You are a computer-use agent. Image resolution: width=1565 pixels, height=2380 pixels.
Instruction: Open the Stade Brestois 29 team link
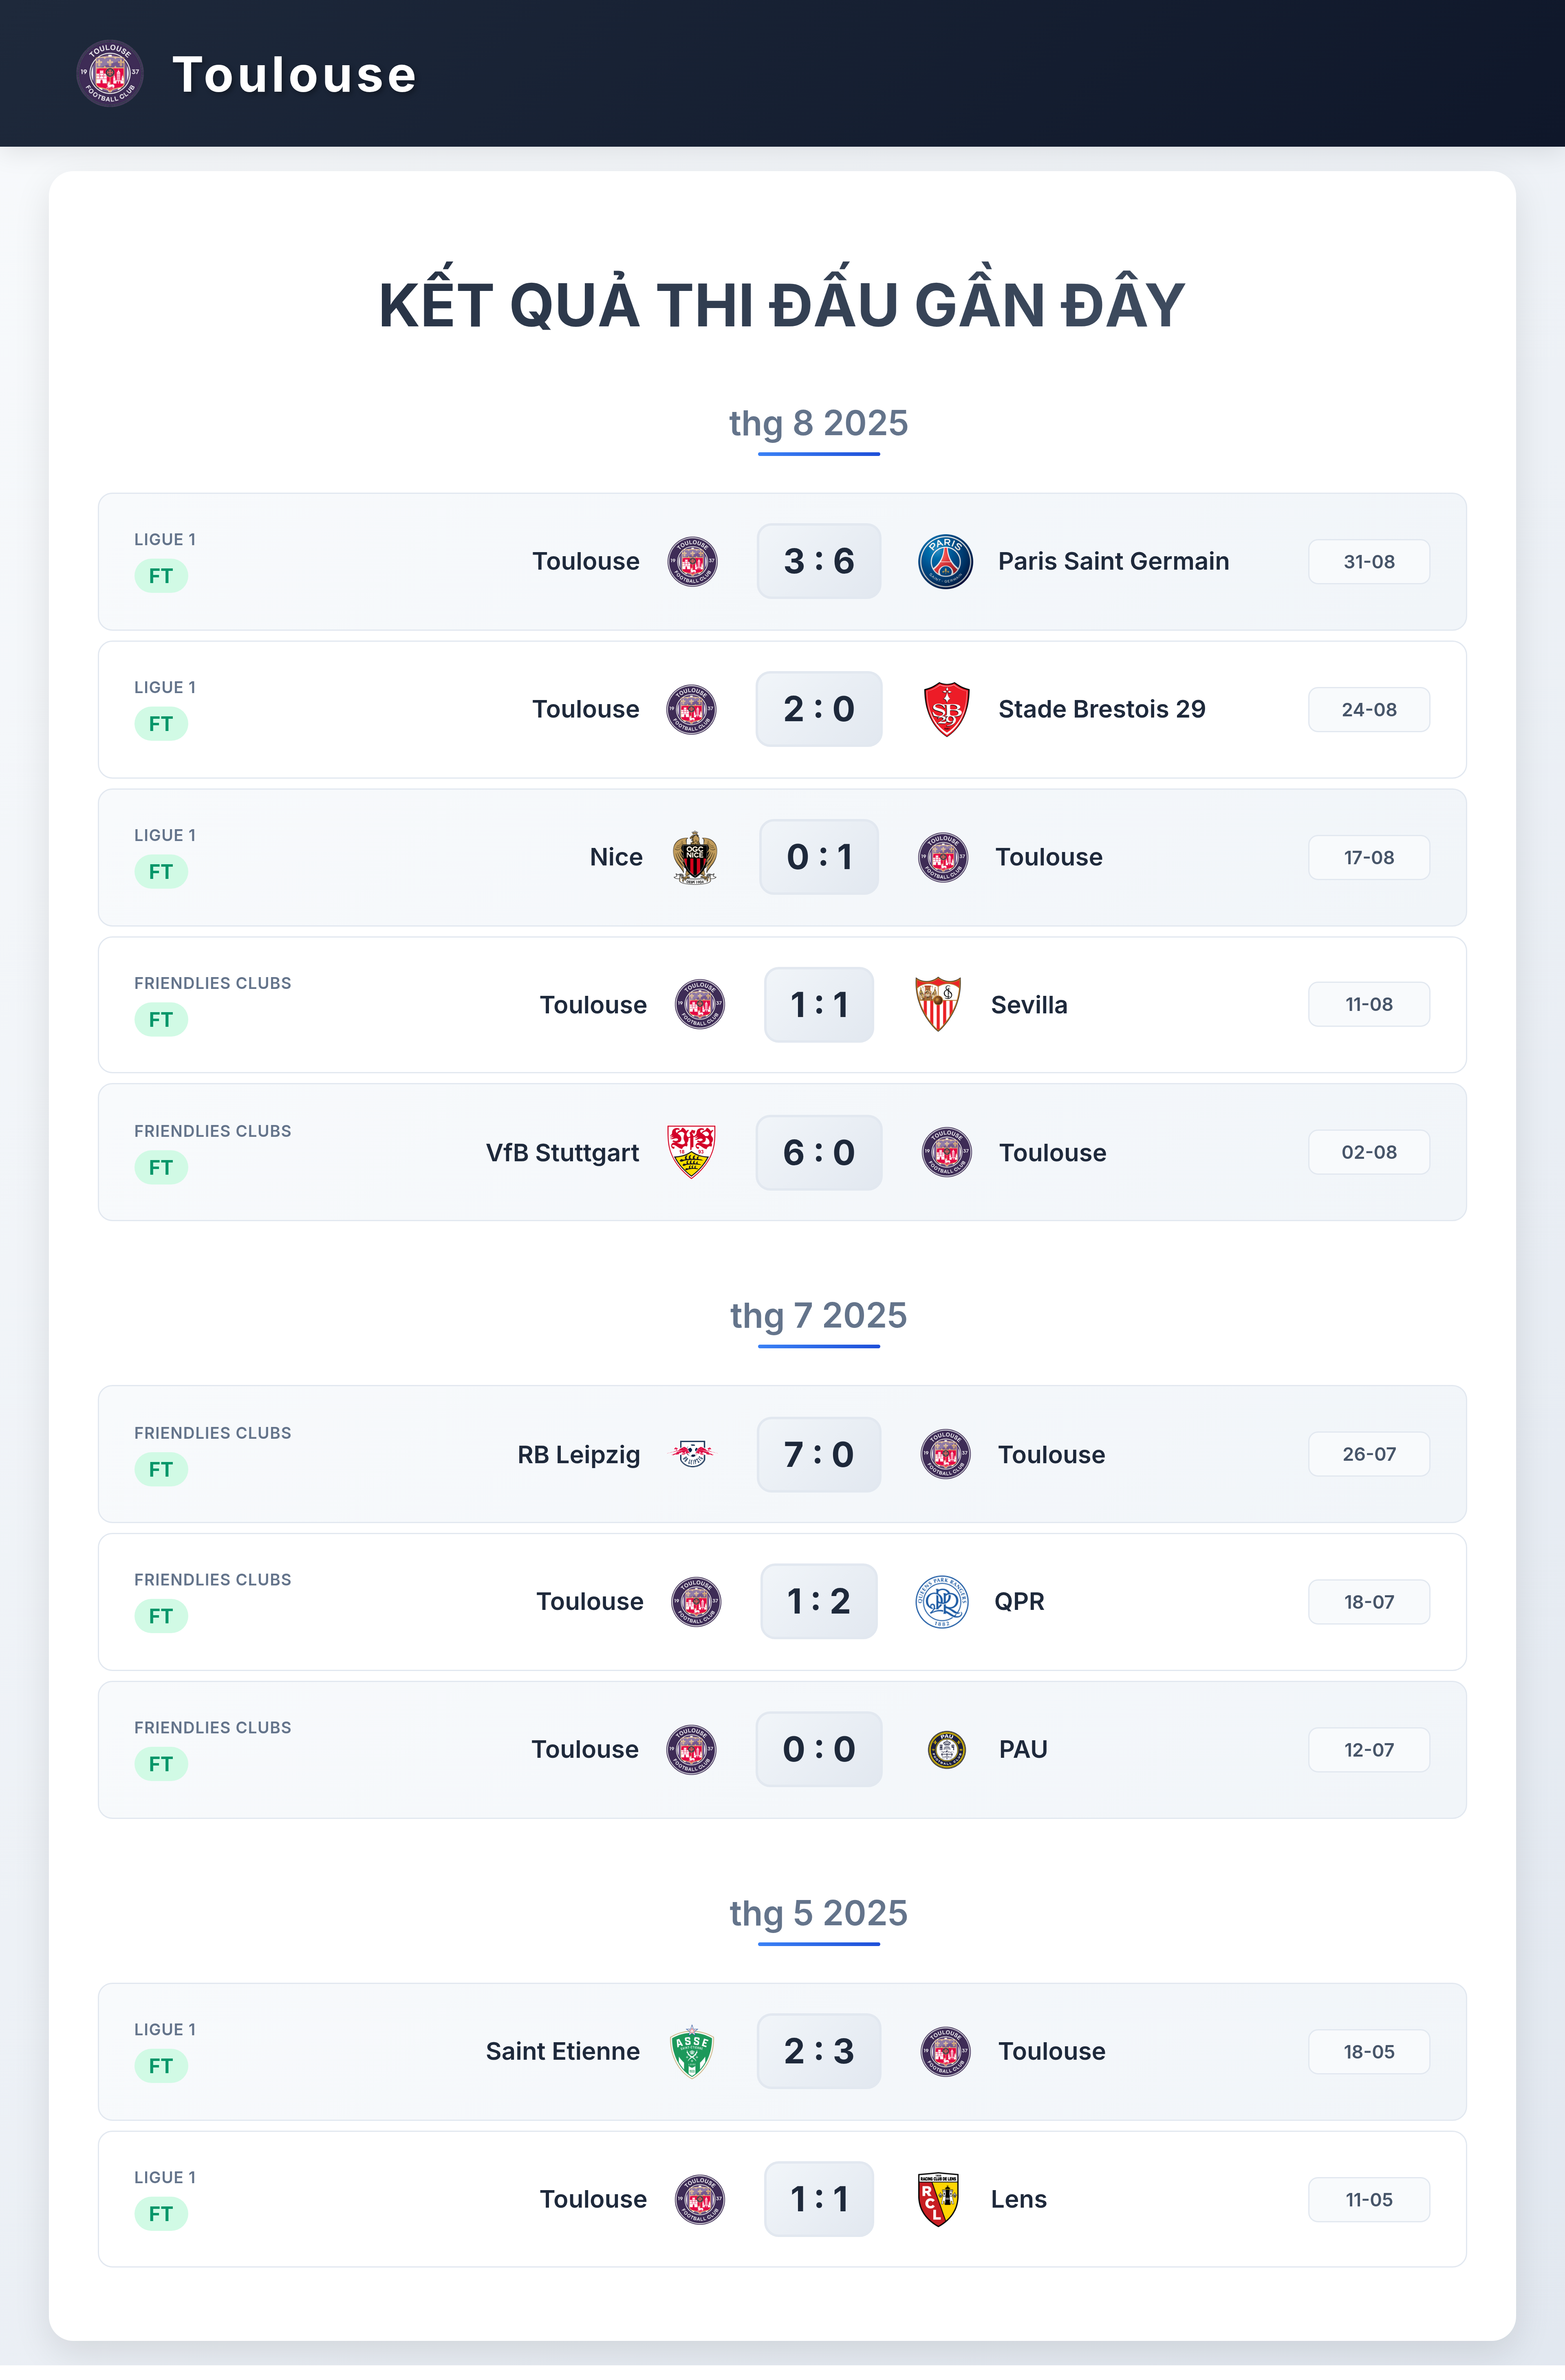[1102, 709]
